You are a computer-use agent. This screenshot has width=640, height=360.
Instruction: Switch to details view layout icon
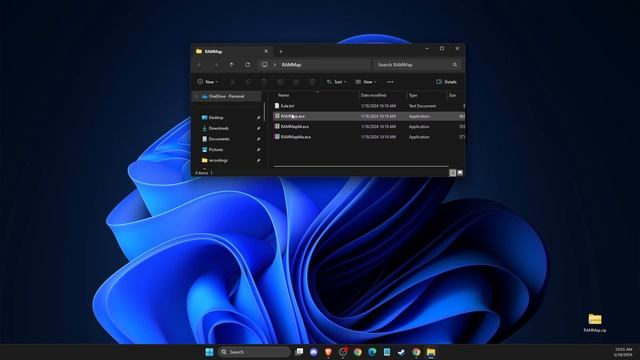click(x=452, y=173)
